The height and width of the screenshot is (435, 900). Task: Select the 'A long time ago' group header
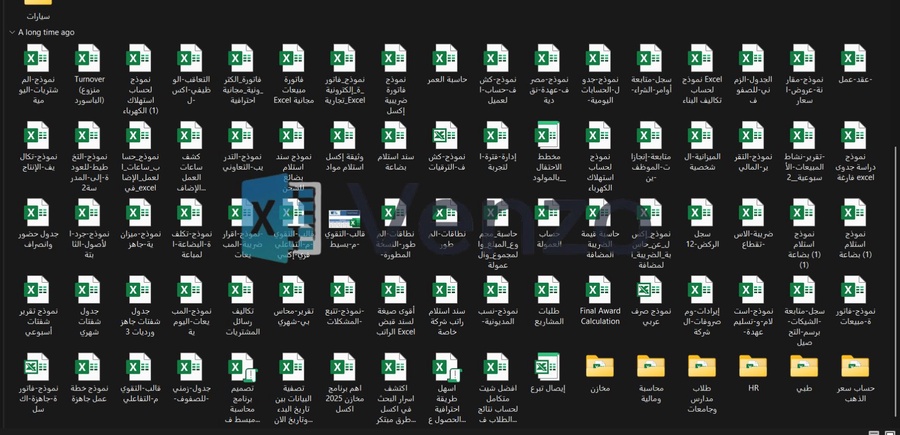46,32
